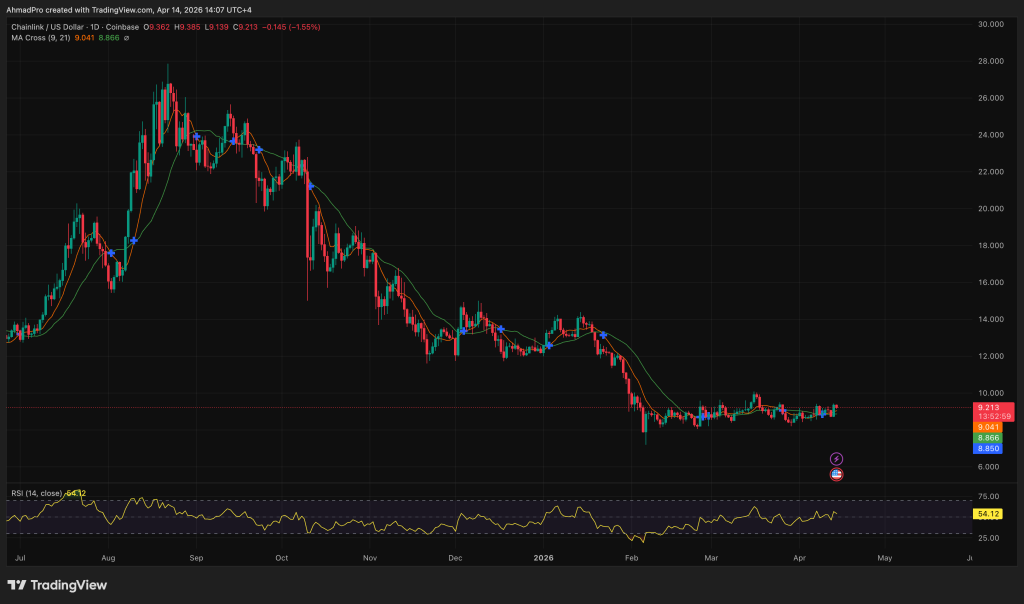The width and height of the screenshot is (1024, 604).
Task: Click the blue 8.850 price label
Action: click(987, 449)
